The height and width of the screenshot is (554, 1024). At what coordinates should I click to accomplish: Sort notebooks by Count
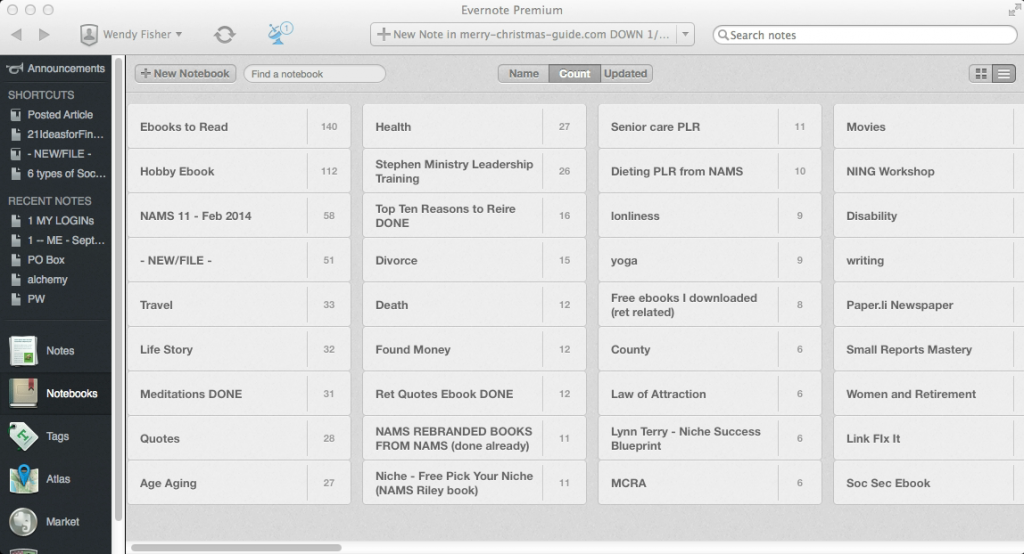(575, 74)
